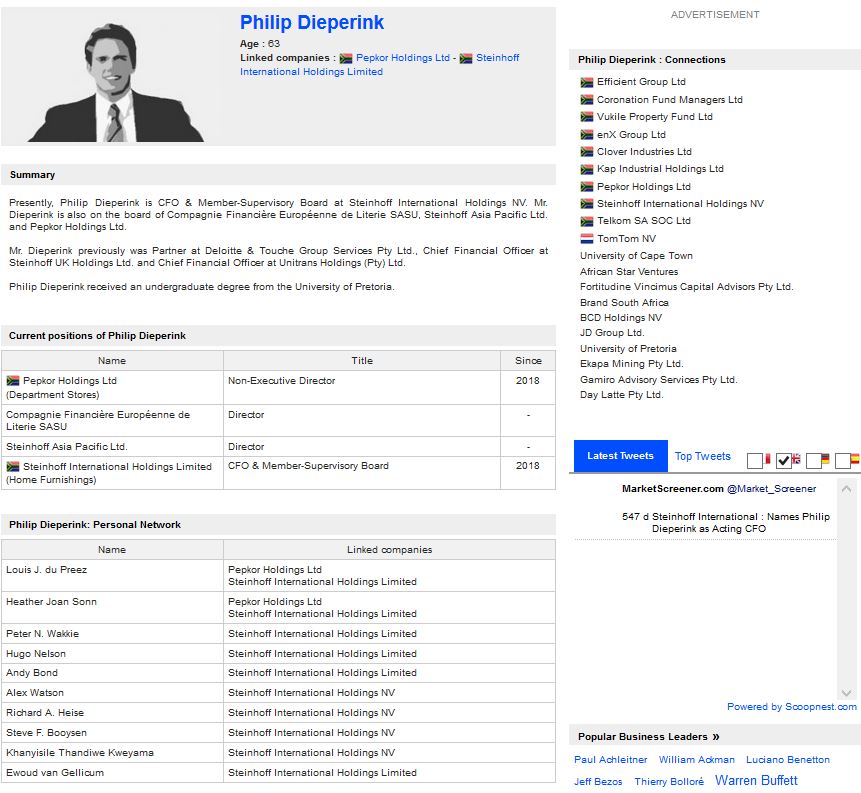The height and width of the screenshot is (793, 861).
Task: Select the Latest Tweets tab
Action: 620,456
